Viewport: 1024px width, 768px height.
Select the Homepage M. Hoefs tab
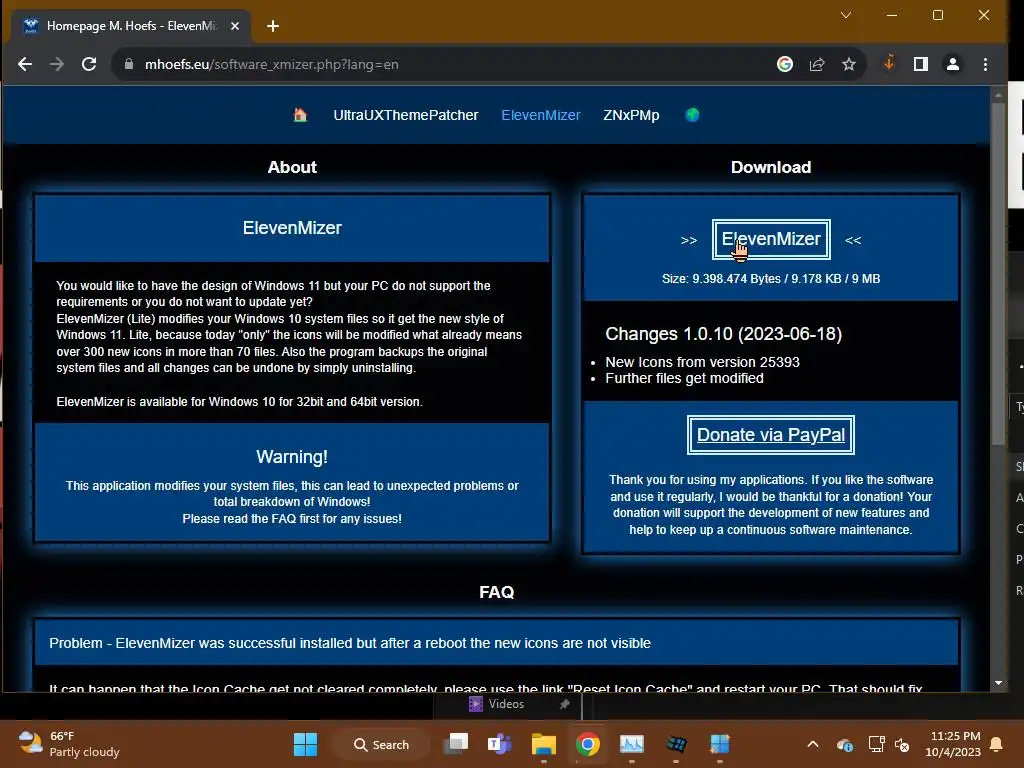[131, 26]
